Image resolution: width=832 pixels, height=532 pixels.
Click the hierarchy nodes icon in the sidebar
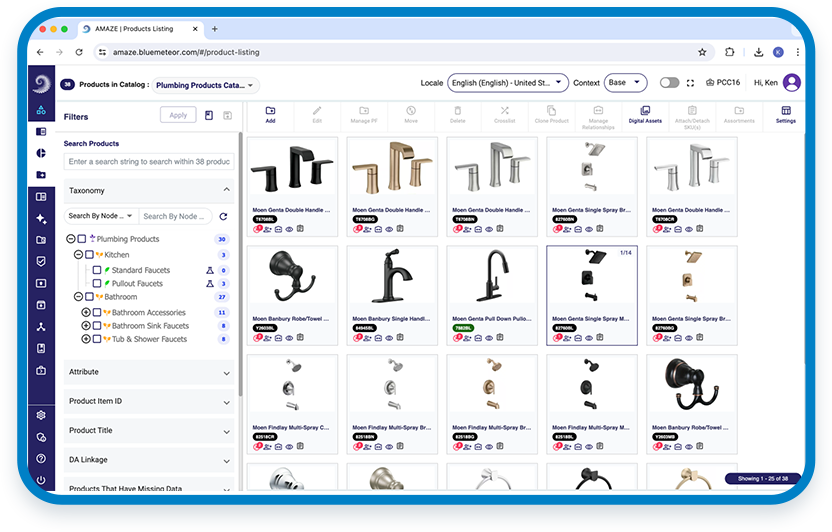tap(41, 327)
